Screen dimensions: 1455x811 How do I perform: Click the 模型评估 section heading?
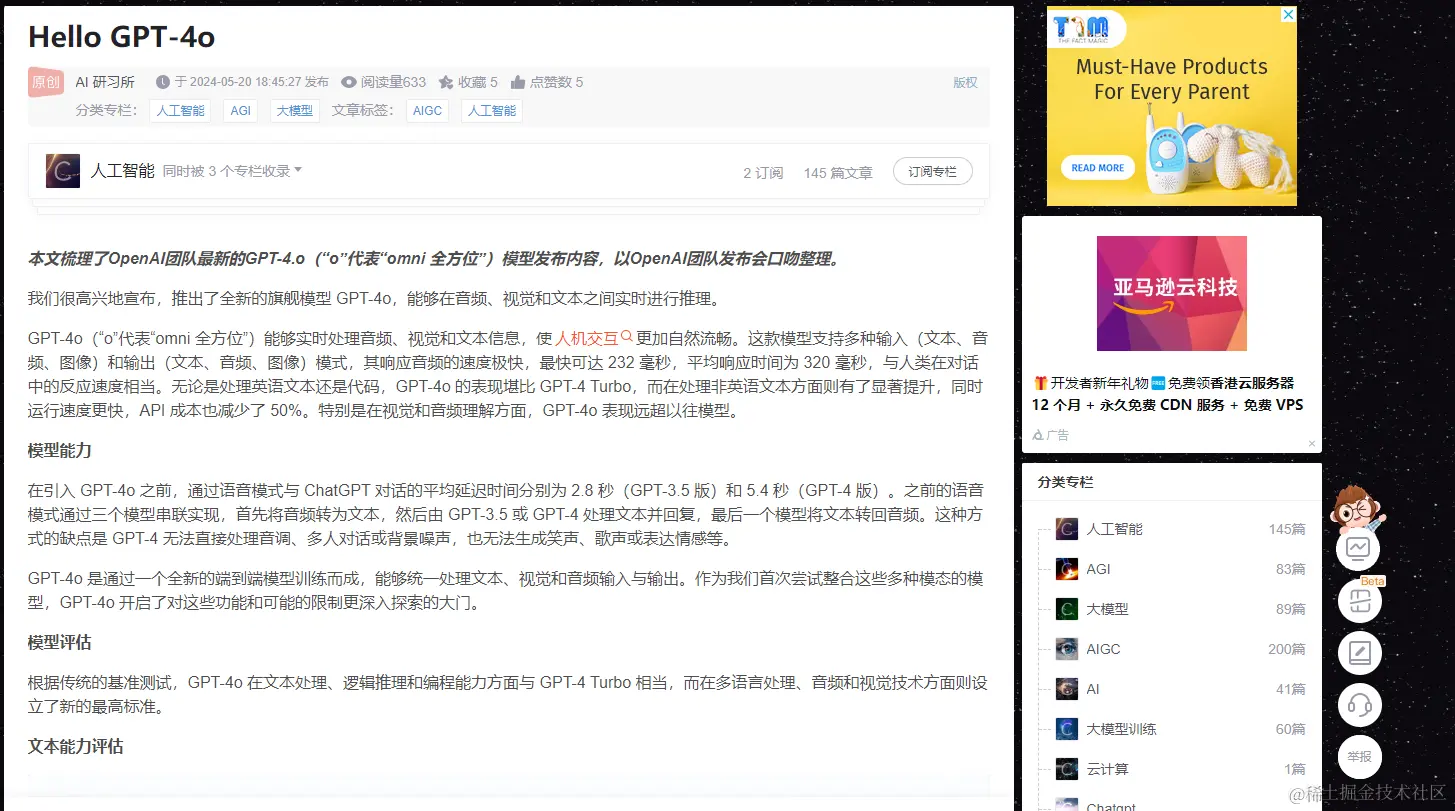tap(60, 643)
